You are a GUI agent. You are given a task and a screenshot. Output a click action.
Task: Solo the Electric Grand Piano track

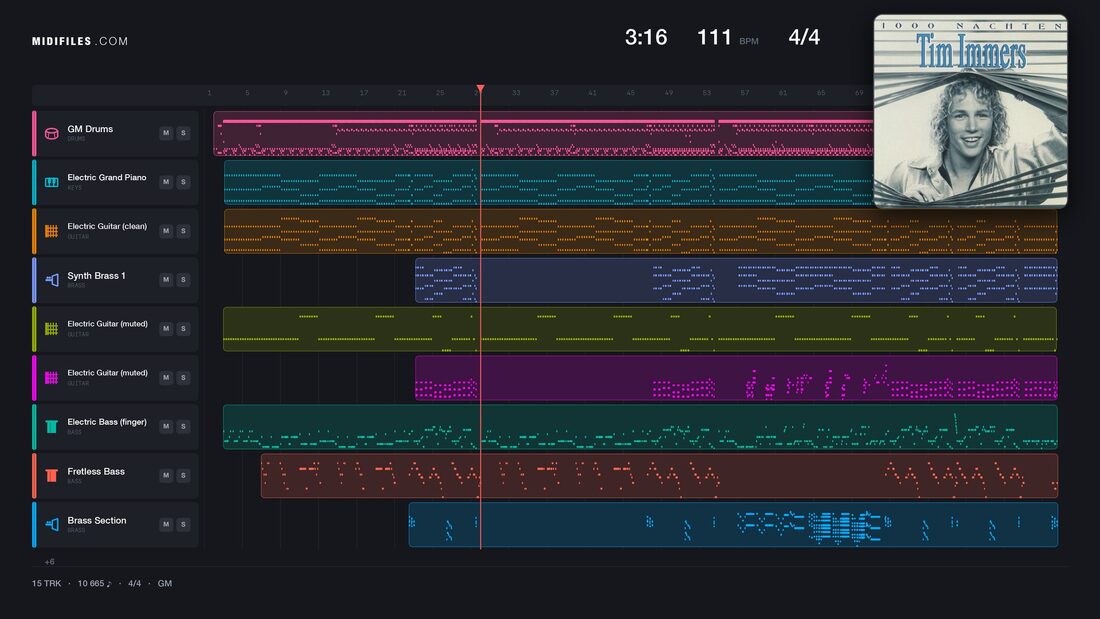pos(183,182)
